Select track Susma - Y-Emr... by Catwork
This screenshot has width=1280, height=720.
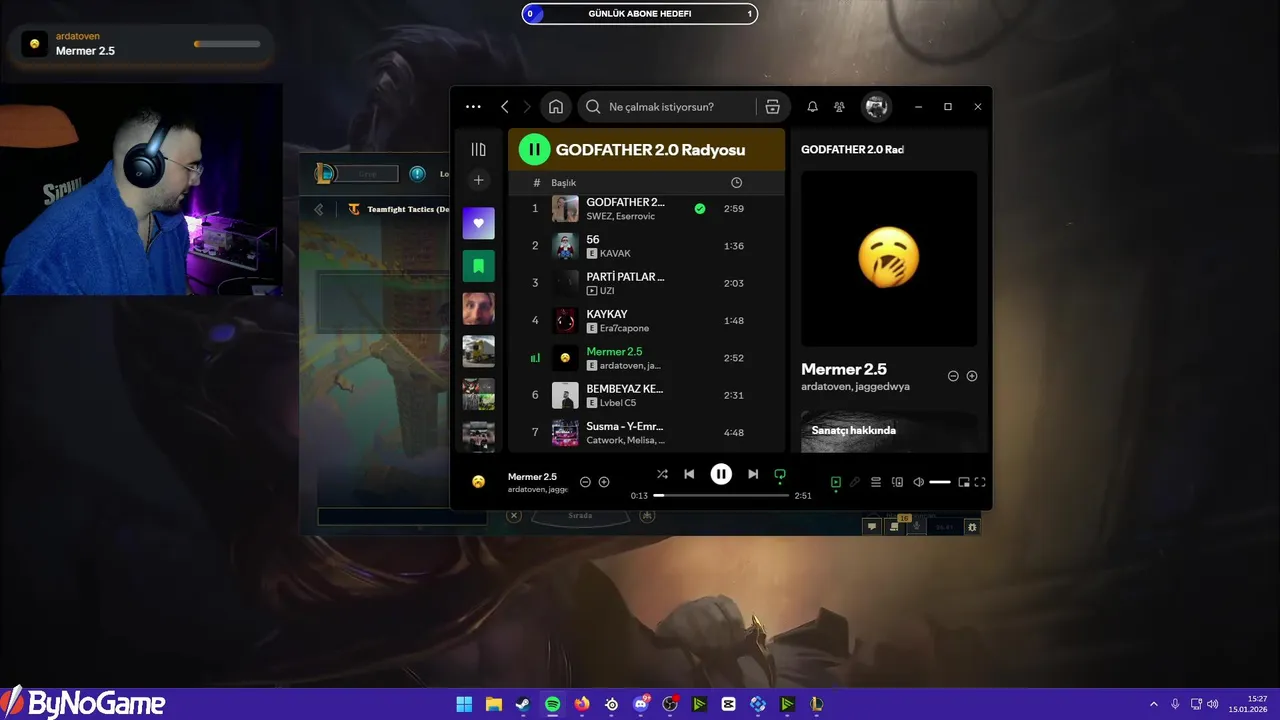click(x=646, y=432)
